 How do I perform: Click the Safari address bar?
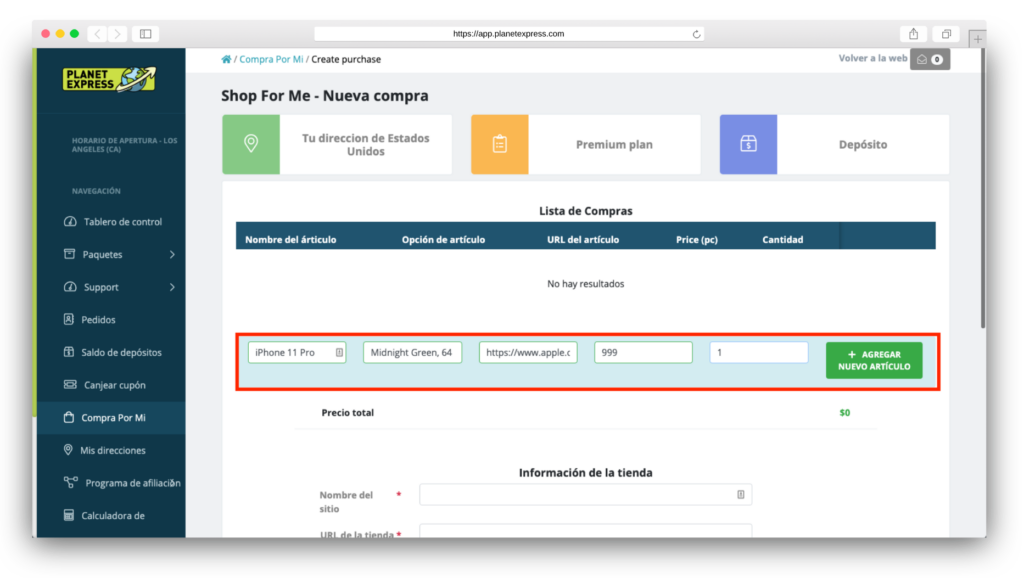509,34
